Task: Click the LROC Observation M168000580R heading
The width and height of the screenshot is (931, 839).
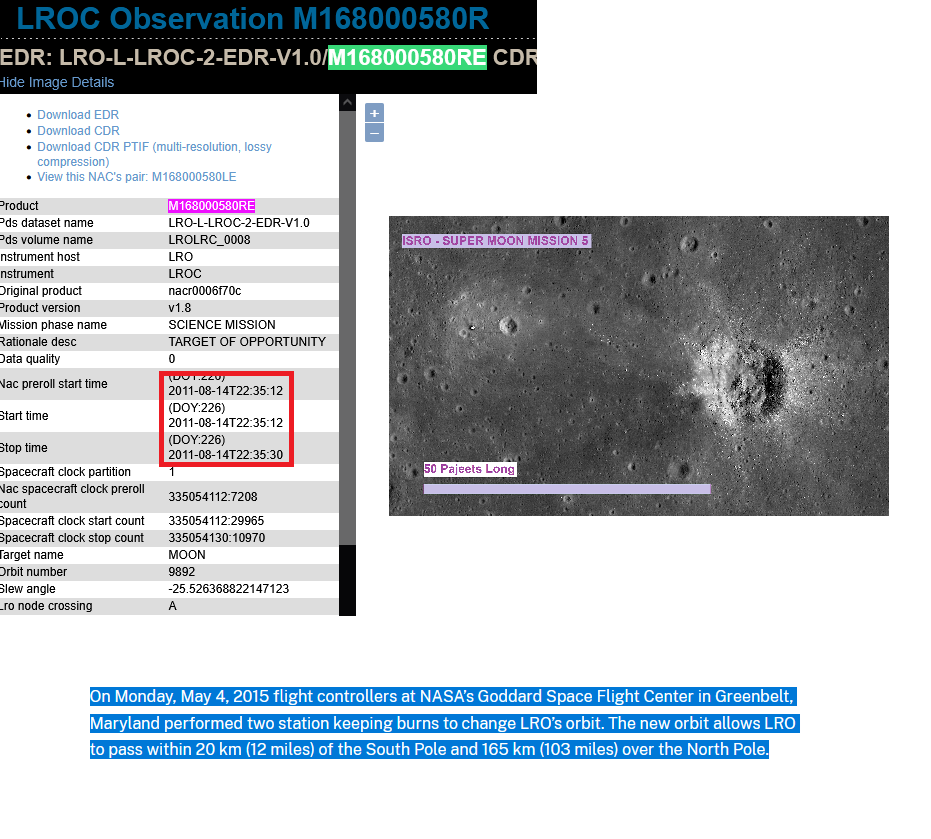Action: 253,18
